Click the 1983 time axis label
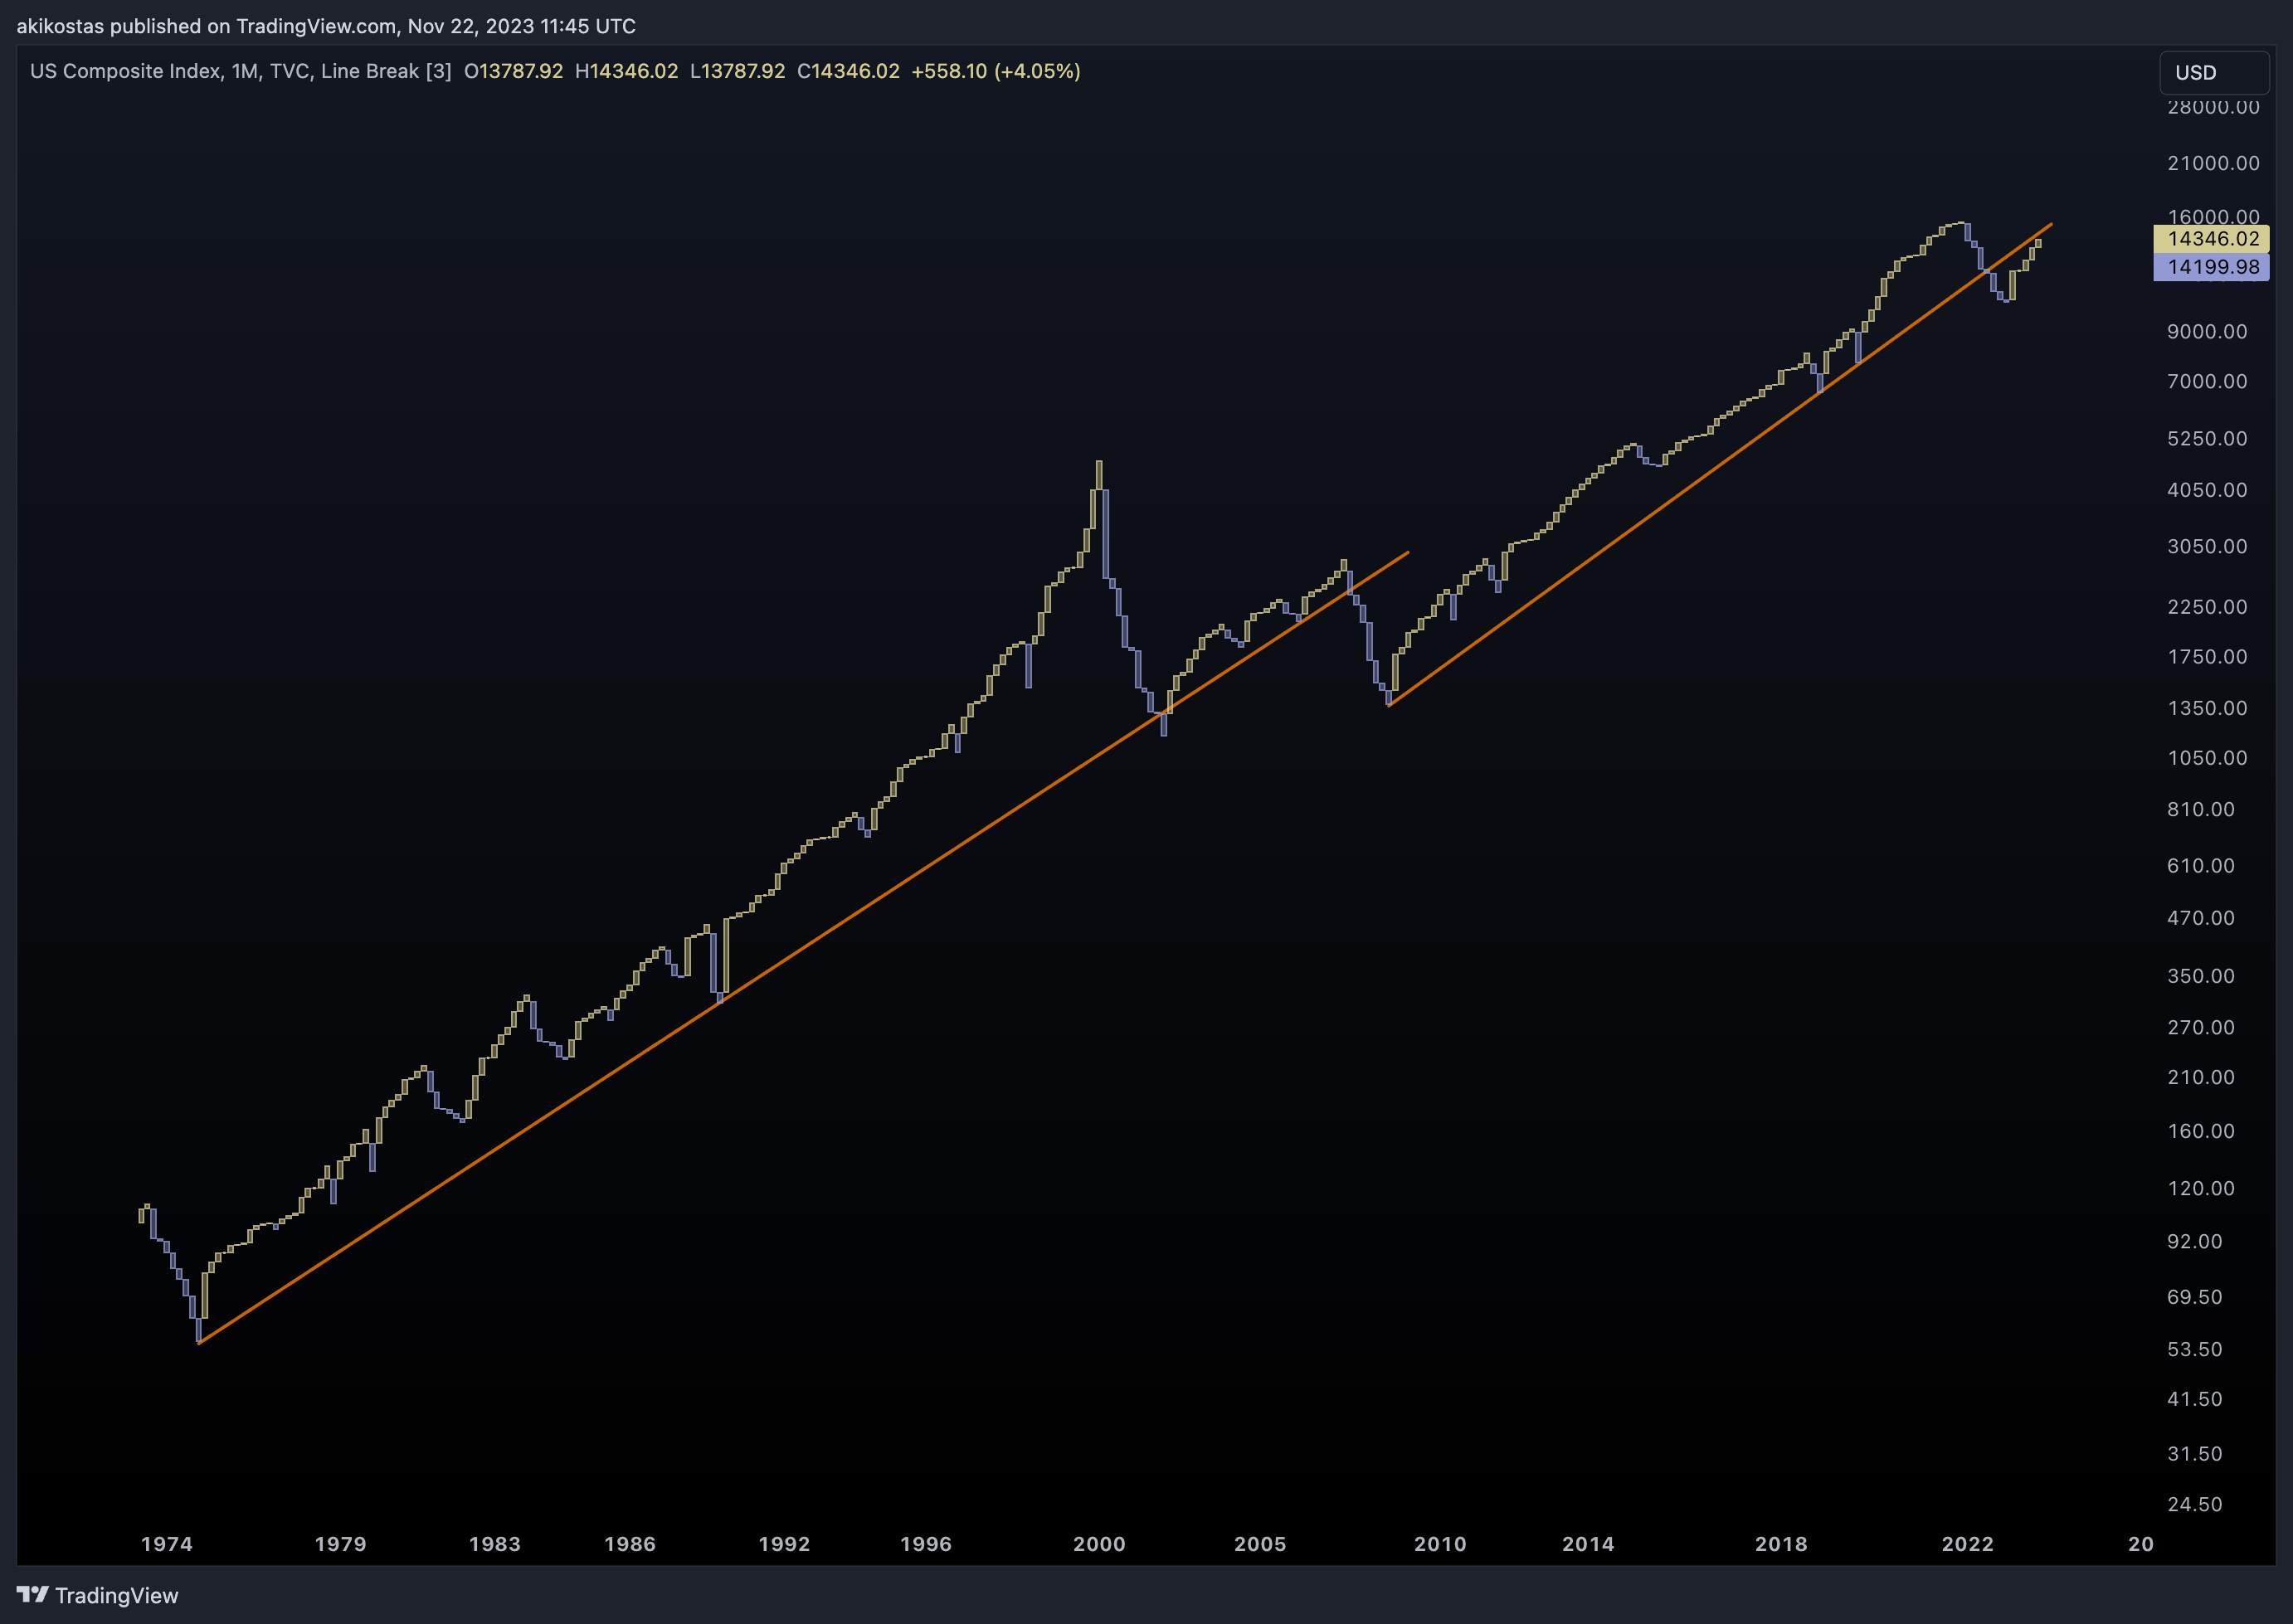Screen dimensions: 2293x1624 [x=495, y=1543]
